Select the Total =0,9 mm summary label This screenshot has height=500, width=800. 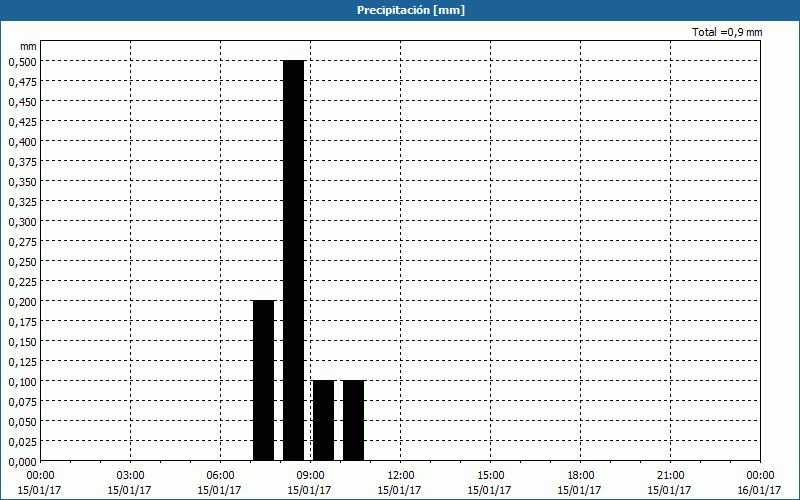[x=727, y=32]
